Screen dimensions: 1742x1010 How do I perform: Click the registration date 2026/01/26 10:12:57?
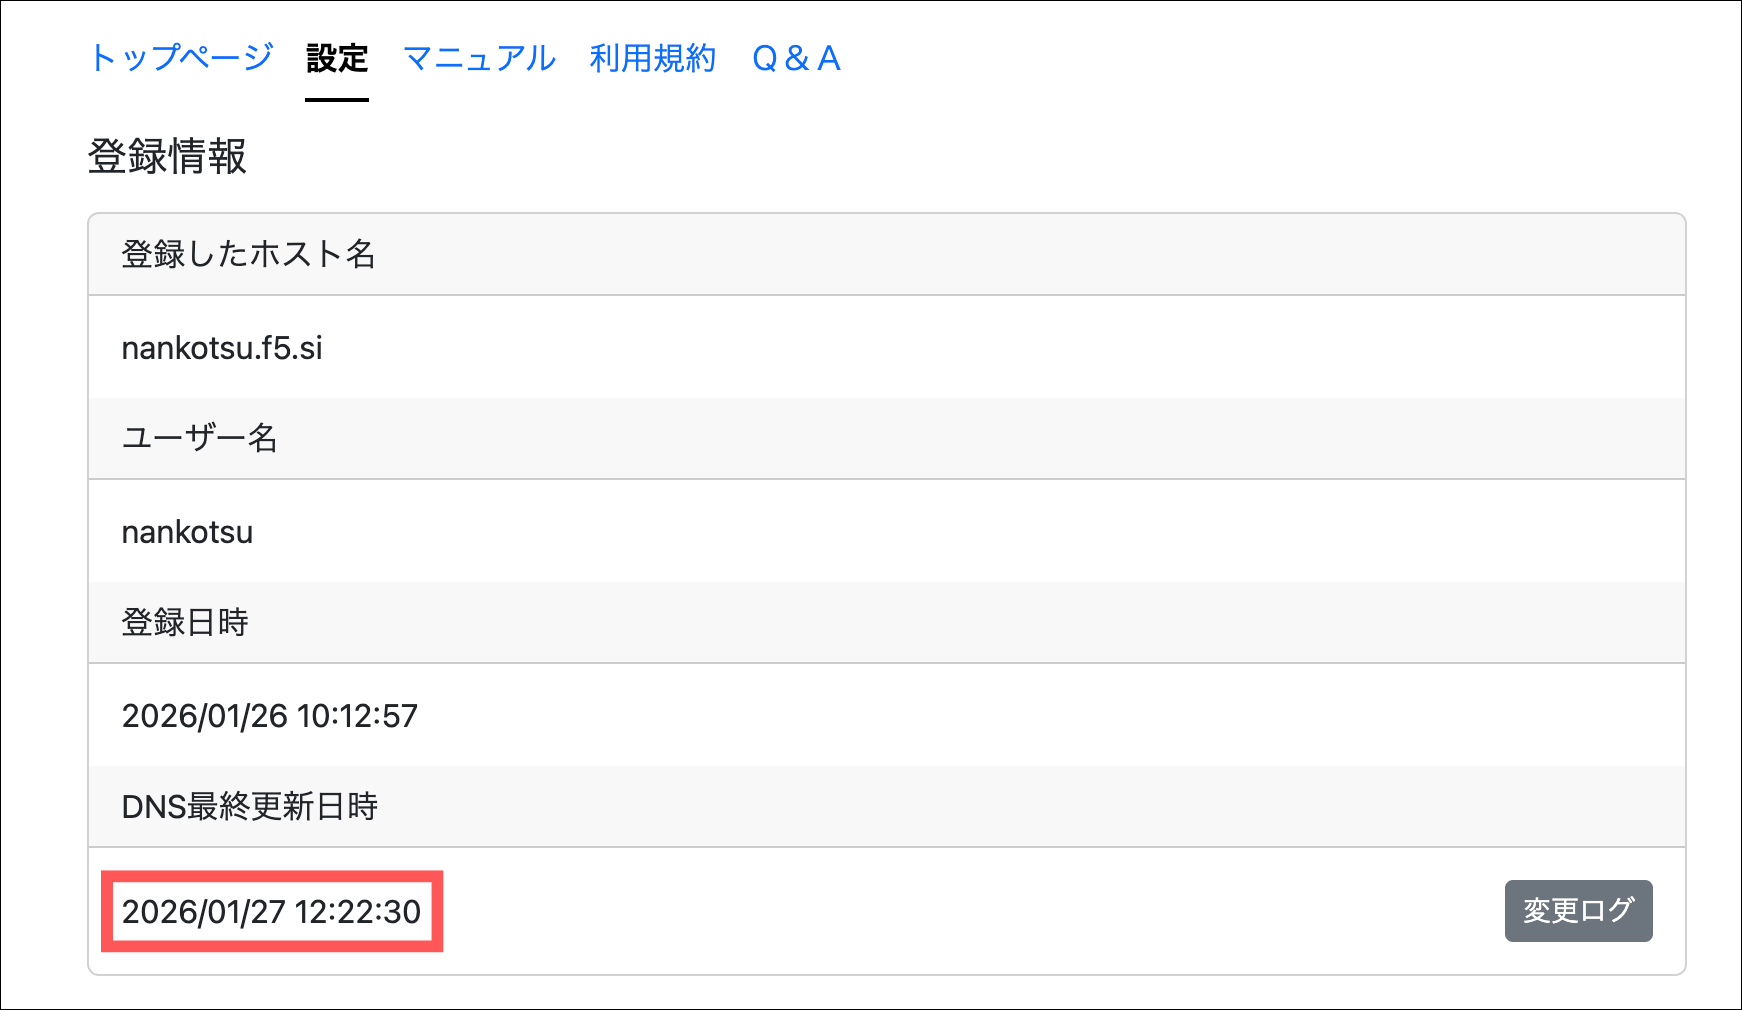[269, 716]
